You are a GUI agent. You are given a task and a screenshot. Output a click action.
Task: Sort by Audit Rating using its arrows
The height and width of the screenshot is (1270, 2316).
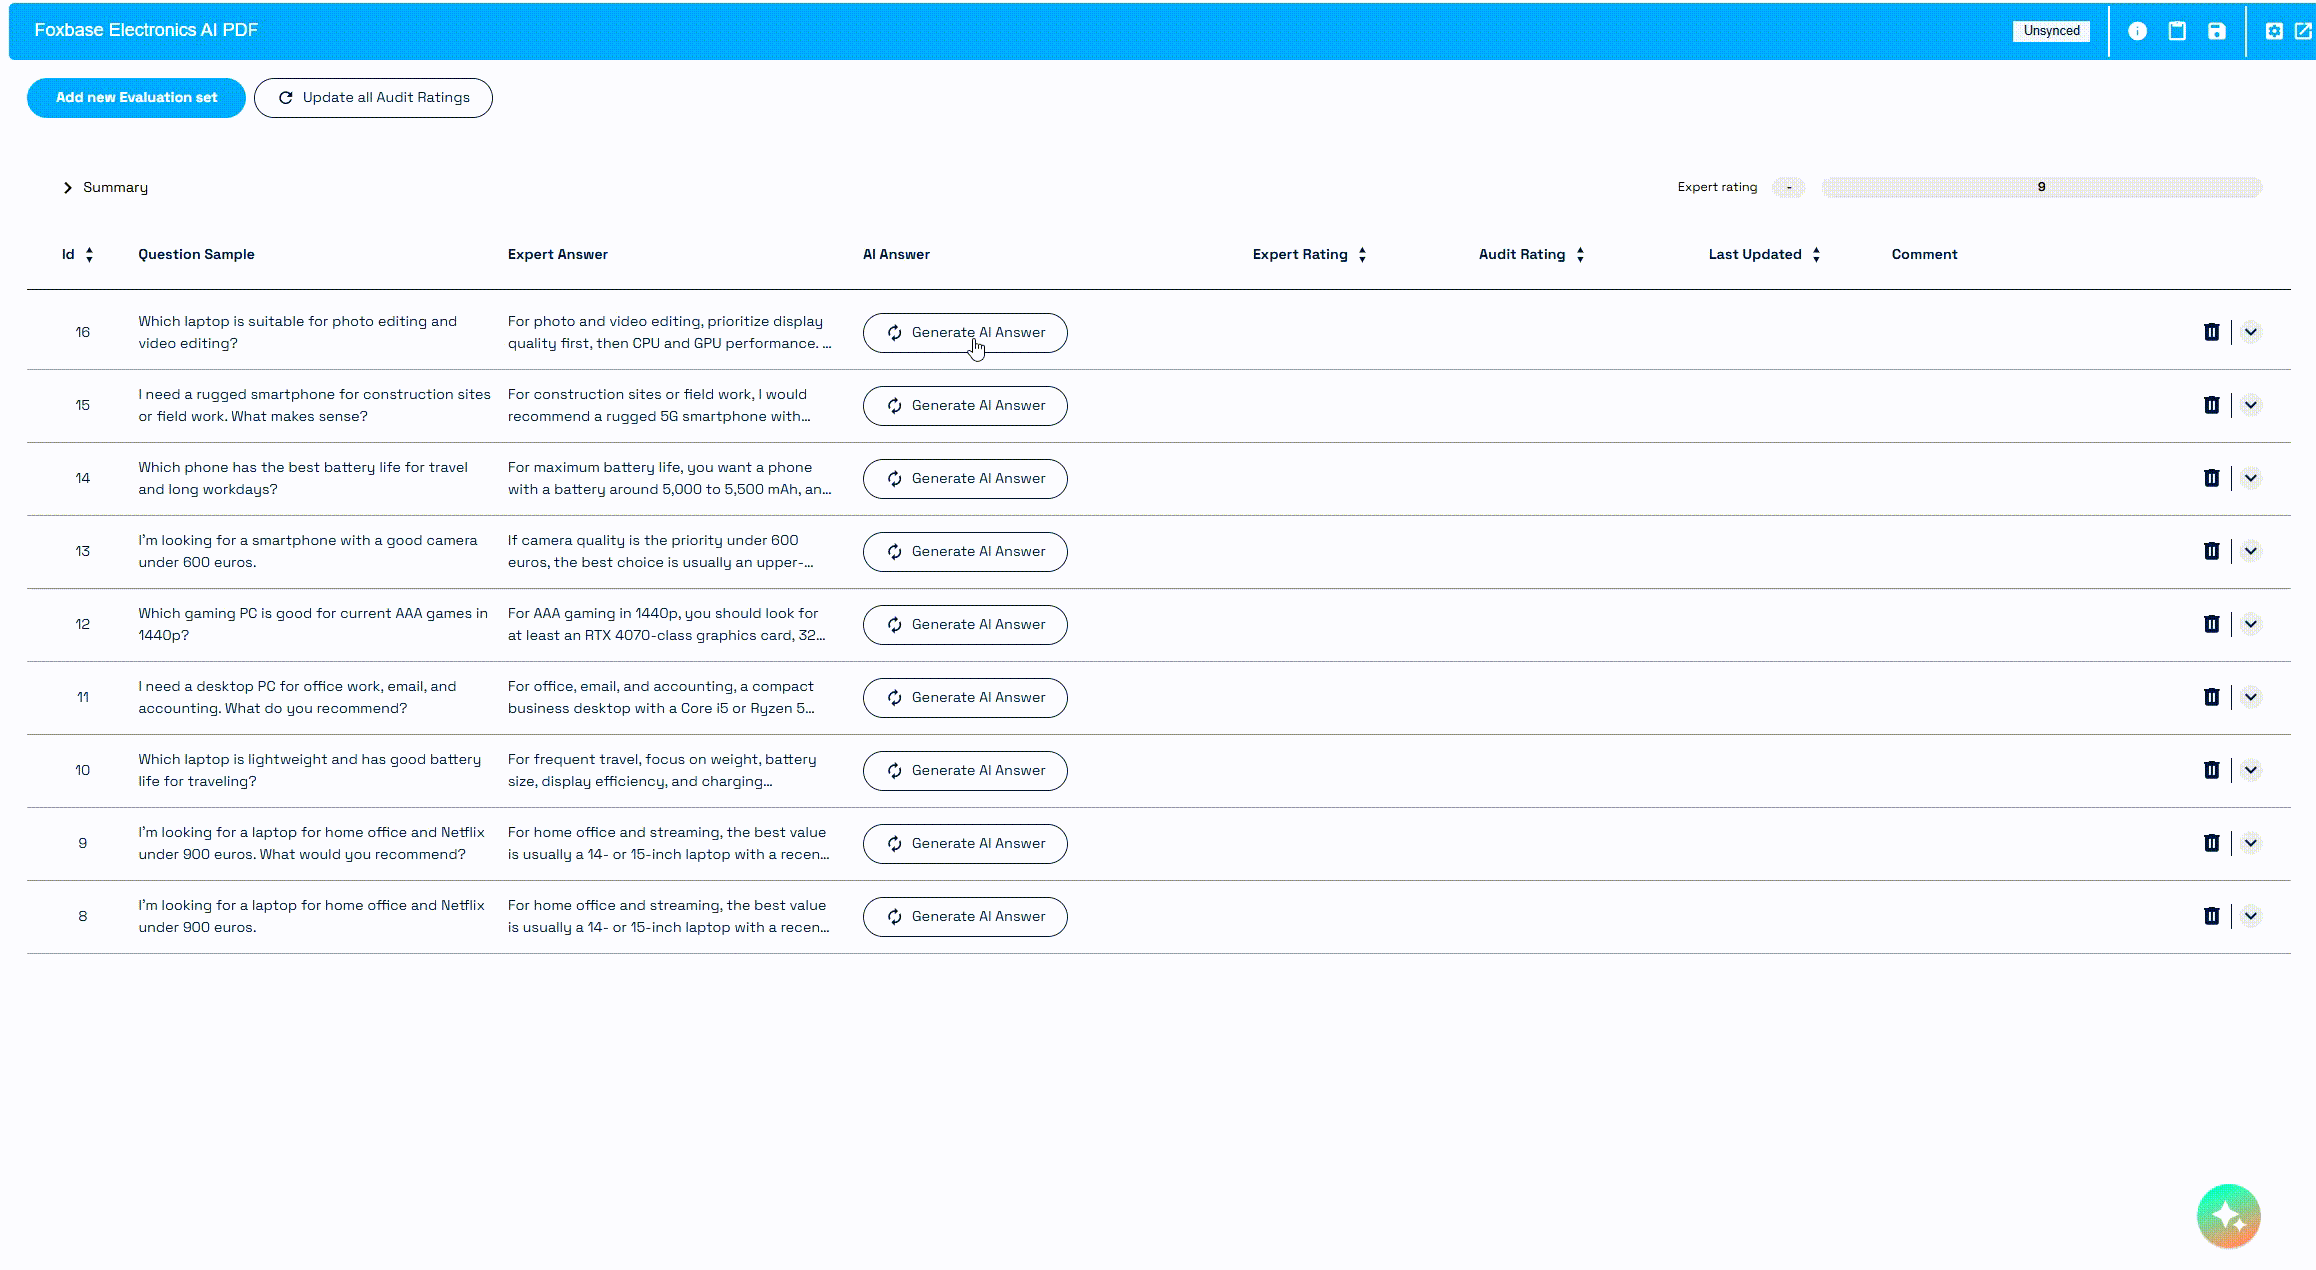click(1580, 255)
